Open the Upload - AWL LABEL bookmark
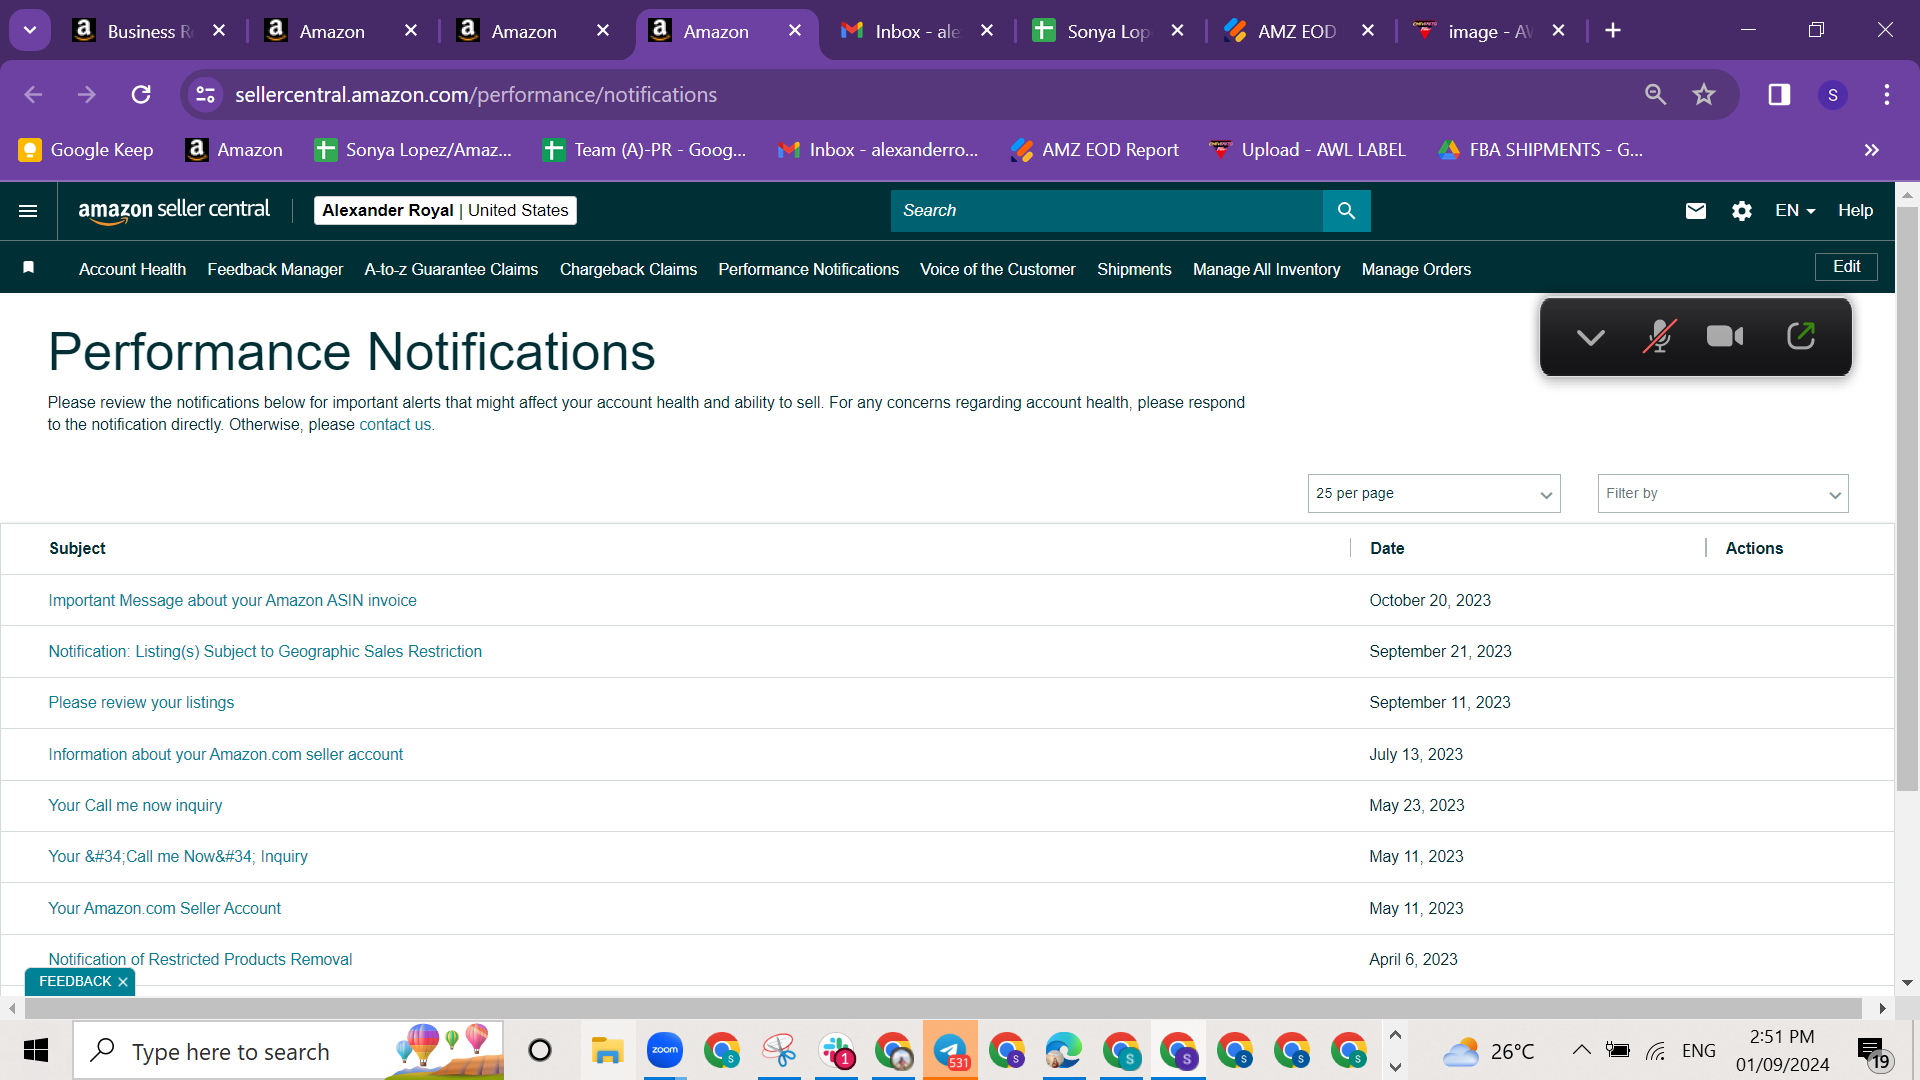Viewport: 1920px width, 1080px height. point(1308,150)
